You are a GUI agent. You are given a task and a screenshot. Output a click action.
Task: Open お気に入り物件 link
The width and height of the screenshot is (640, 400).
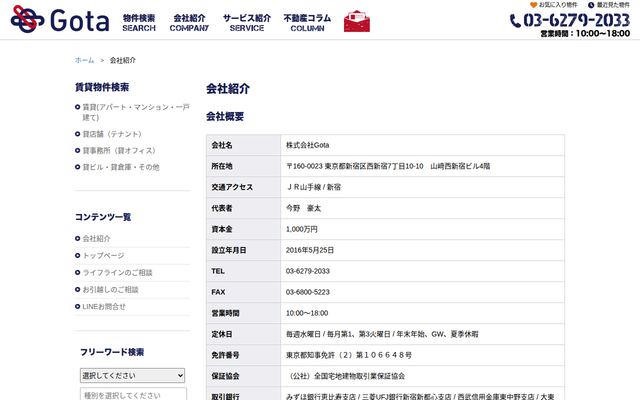click(558, 5)
